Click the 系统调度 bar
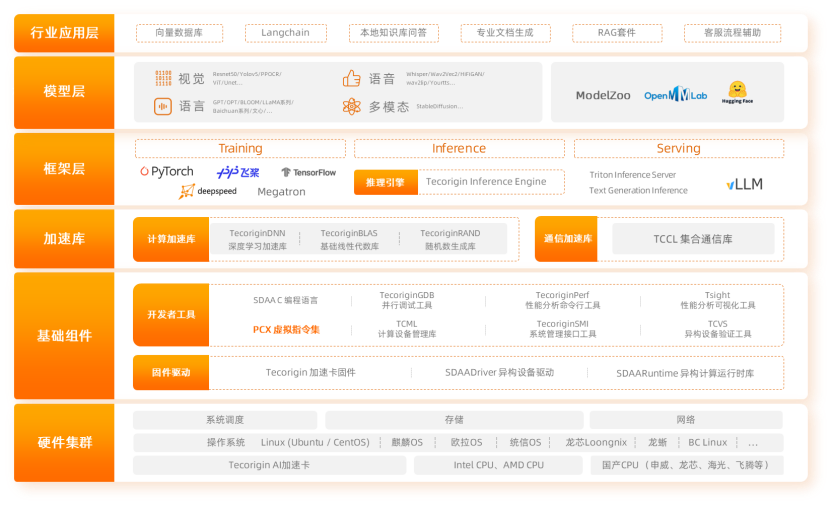Image resolution: width=832 pixels, height=506 pixels. click(x=225, y=420)
